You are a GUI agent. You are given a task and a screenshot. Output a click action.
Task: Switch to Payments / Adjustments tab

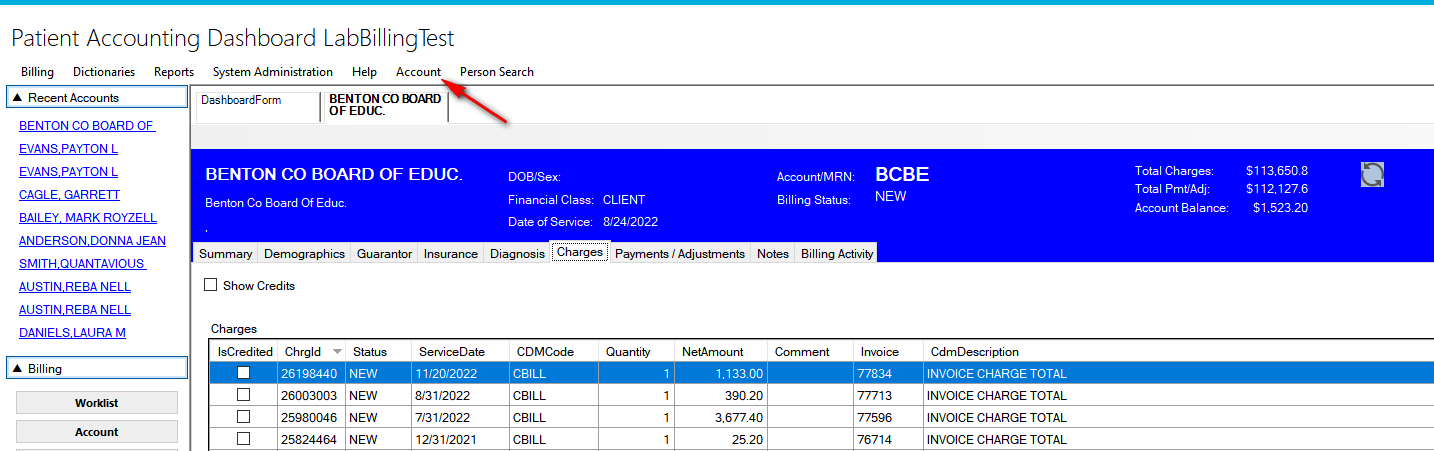[679, 254]
